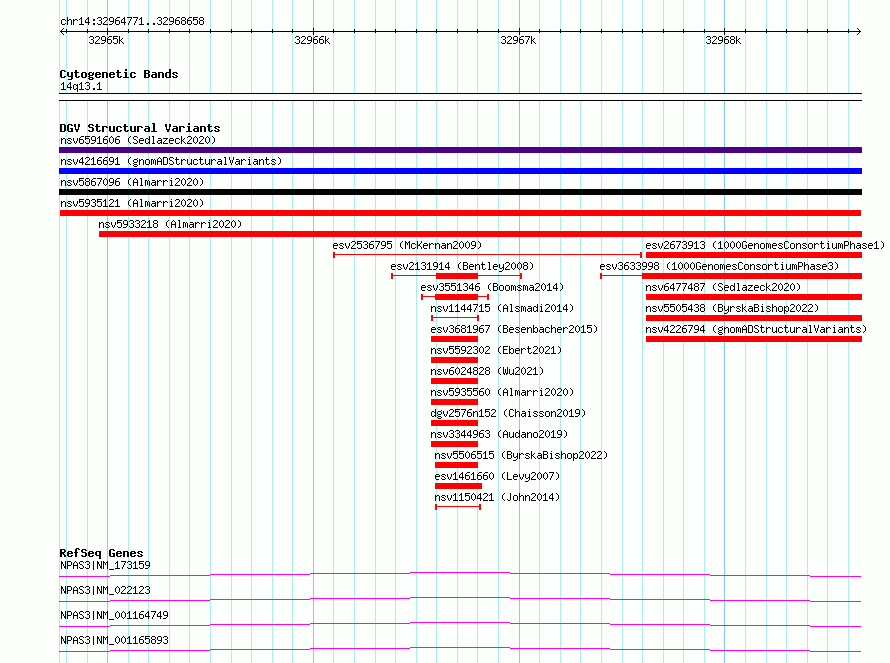Screen dimensions: 890x663
Task: Select nsv5592302 (Ebert2021) variant label
Action: tap(496, 350)
